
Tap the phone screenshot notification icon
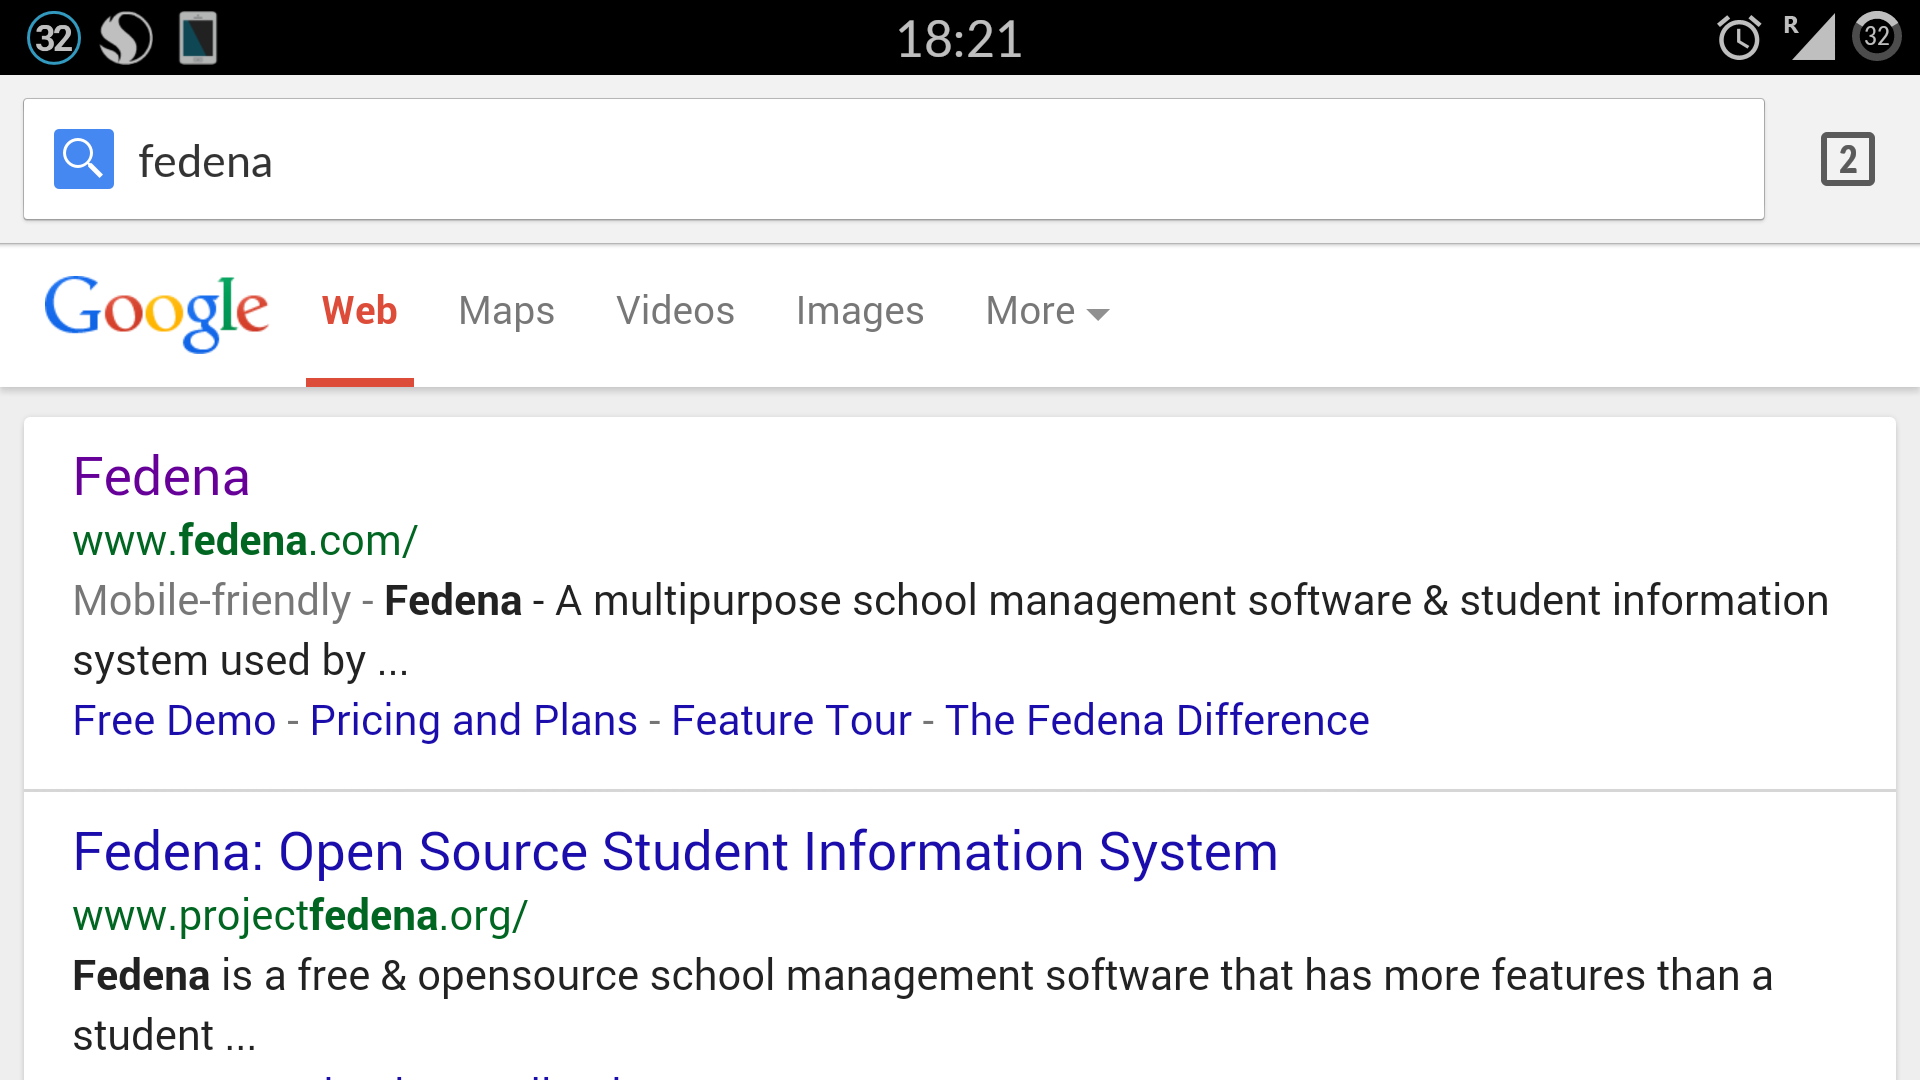pyautogui.click(x=198, y=38)
